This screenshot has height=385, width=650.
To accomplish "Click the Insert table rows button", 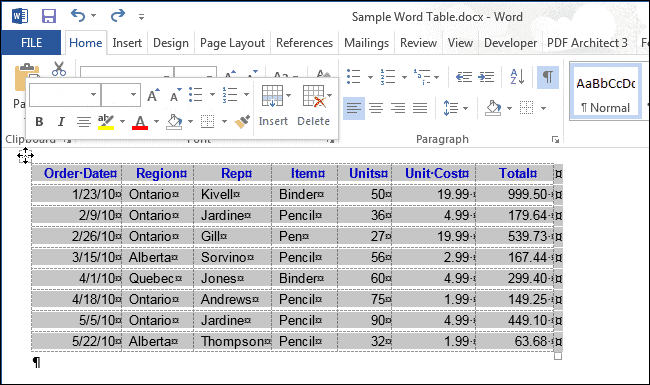I will coord(273,105).
